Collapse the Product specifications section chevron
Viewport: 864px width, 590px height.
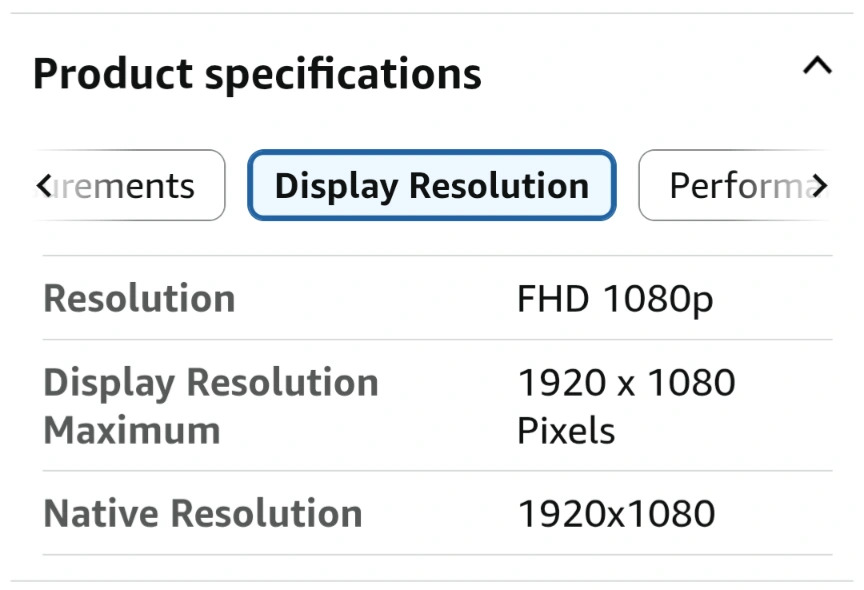[817, 66]
